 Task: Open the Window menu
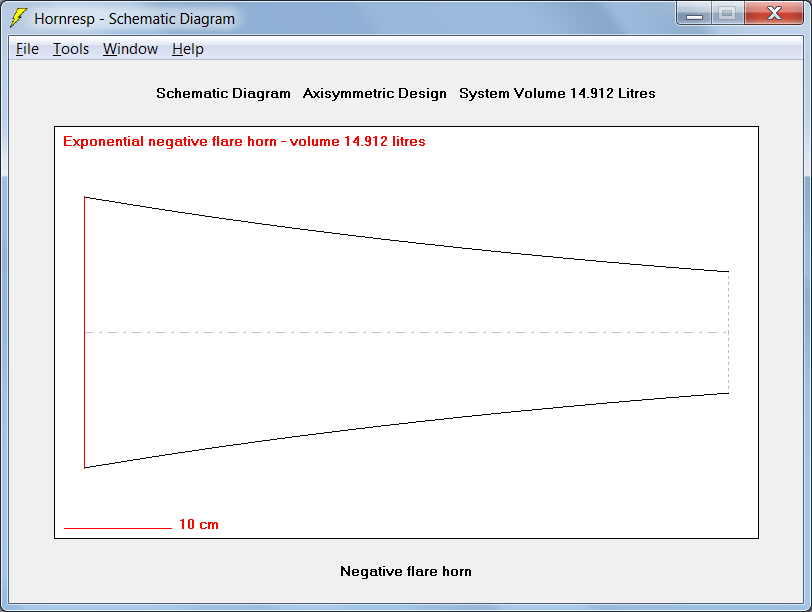[x=130, y=49]
